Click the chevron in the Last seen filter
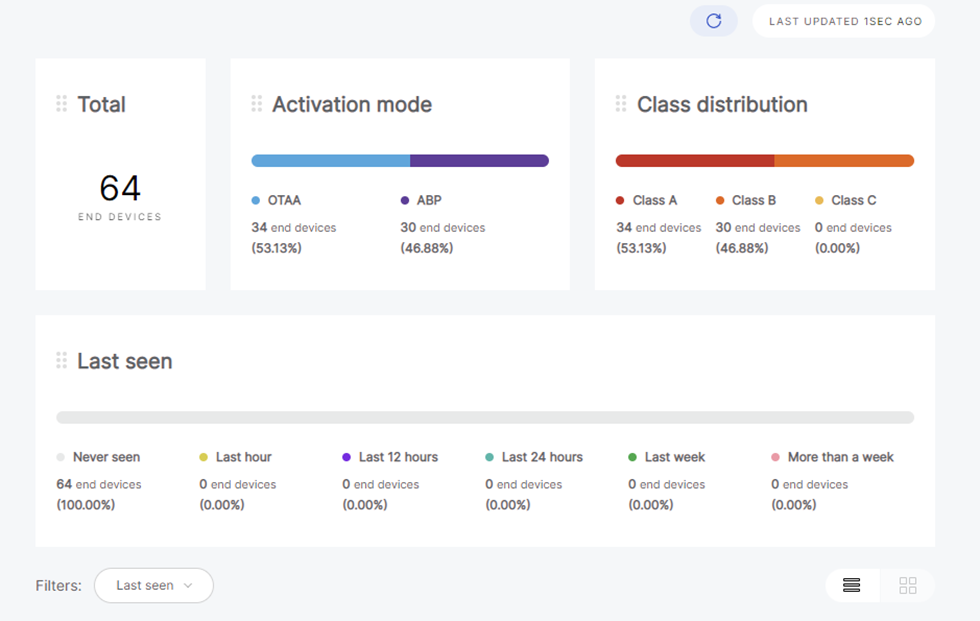The height and width of the screenshot is (621, 980). [x=188, y=585]
